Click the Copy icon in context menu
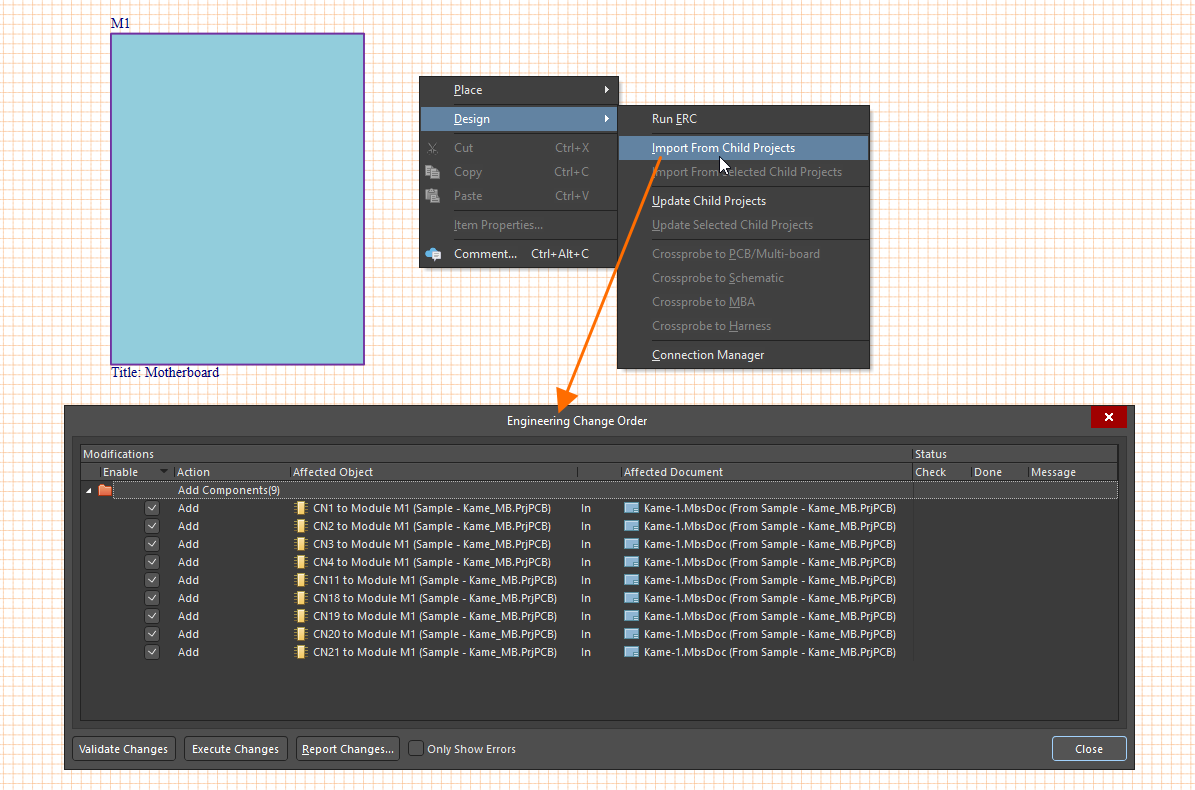Viewport: 1195px width, 790px height. (x=433, y=172)
